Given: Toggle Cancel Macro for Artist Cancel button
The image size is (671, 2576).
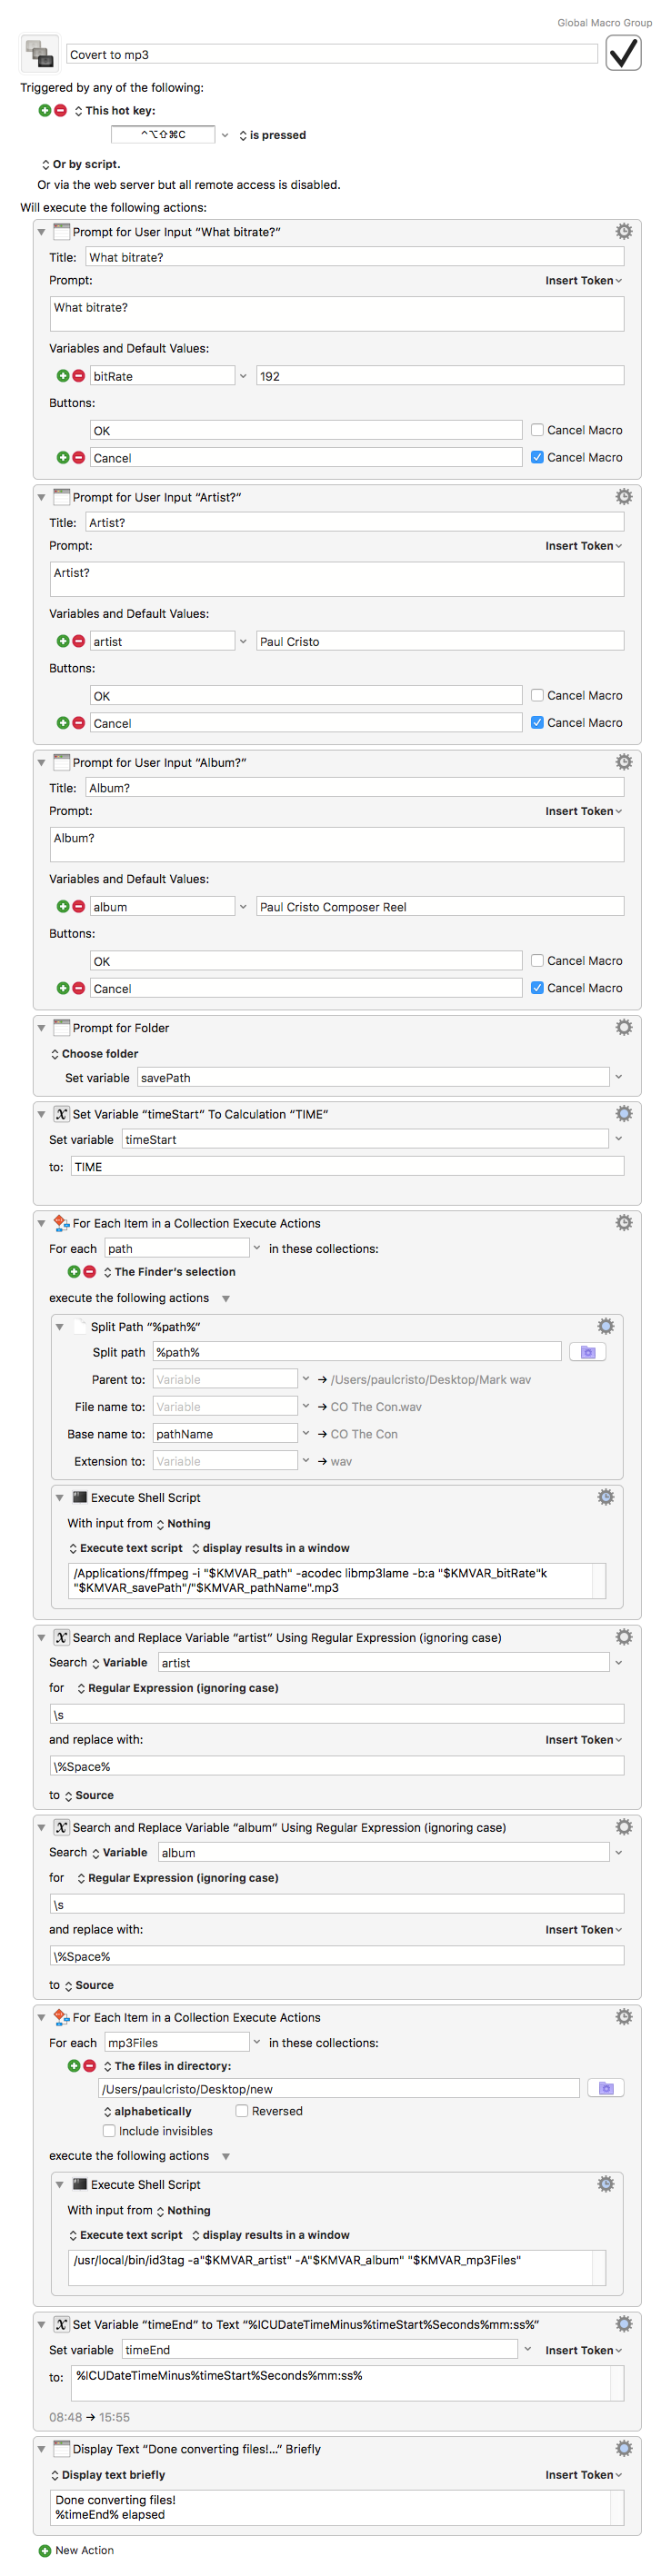Looking at the screenshot, I should tap(538, 722).
